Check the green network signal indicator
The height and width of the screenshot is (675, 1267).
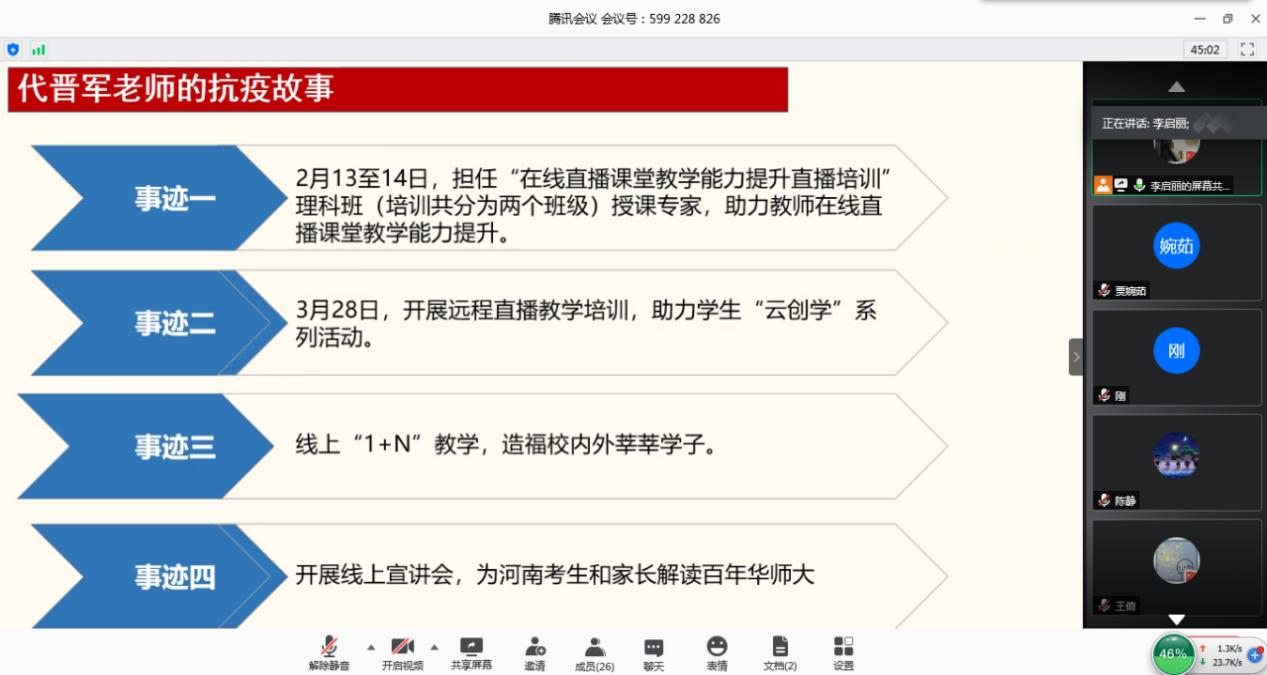38,49
